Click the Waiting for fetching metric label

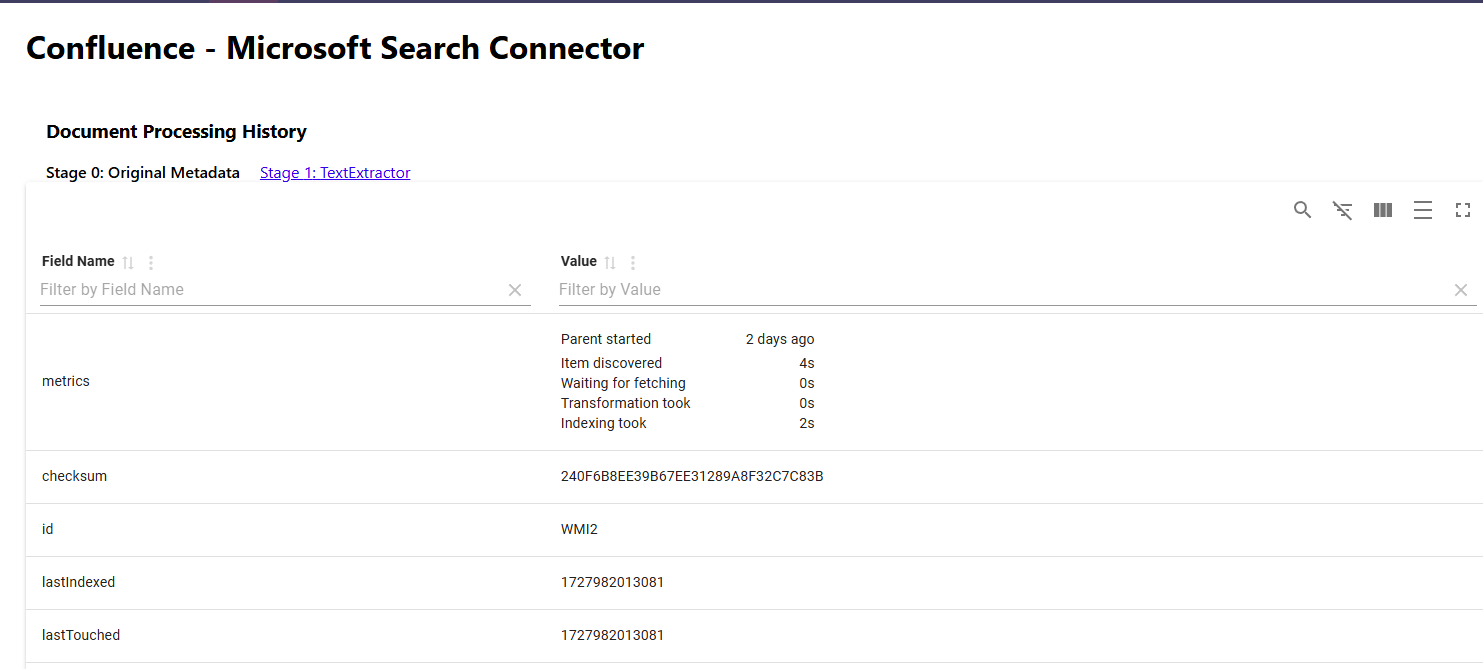(x=623, y=383)
